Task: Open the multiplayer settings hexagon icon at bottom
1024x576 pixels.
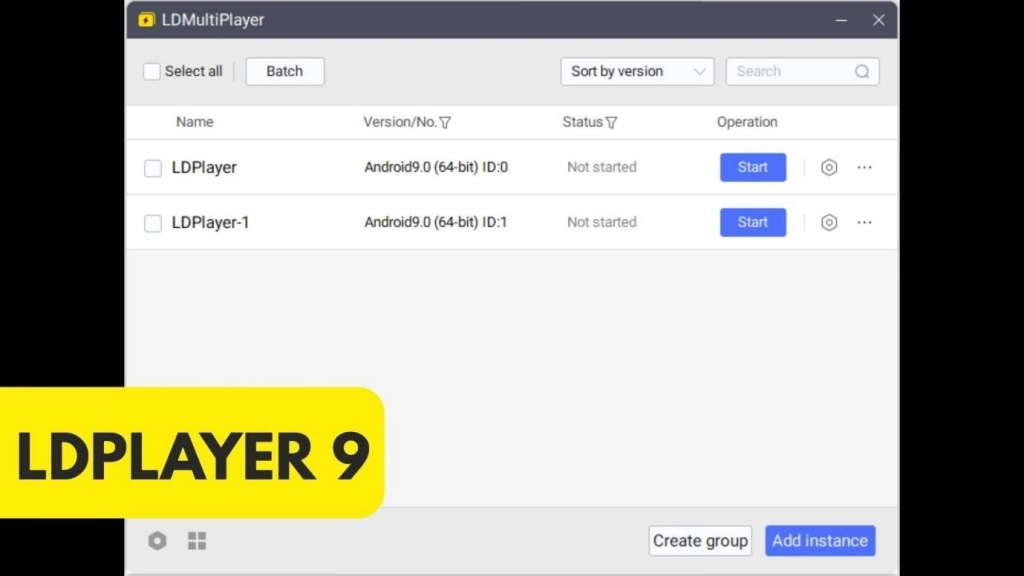Action: (157, 541)
